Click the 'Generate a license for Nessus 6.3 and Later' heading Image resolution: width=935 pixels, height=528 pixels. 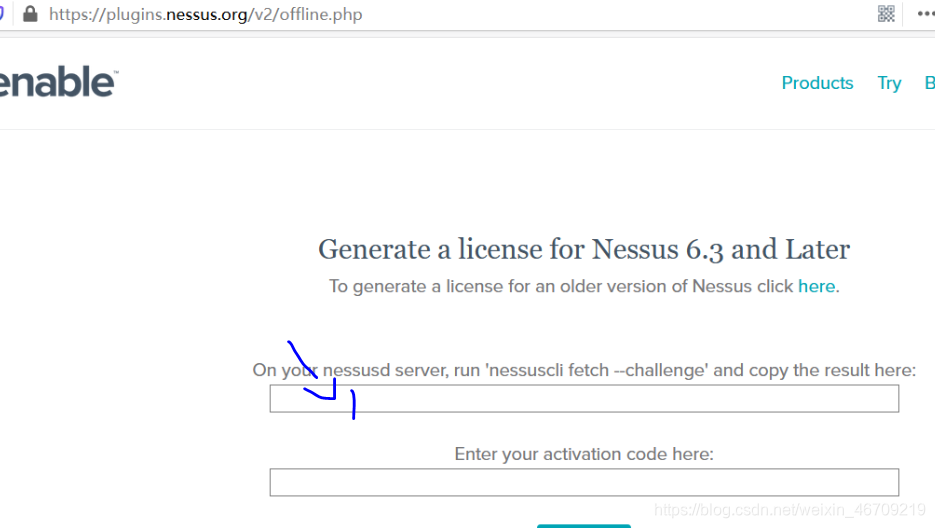584,249
